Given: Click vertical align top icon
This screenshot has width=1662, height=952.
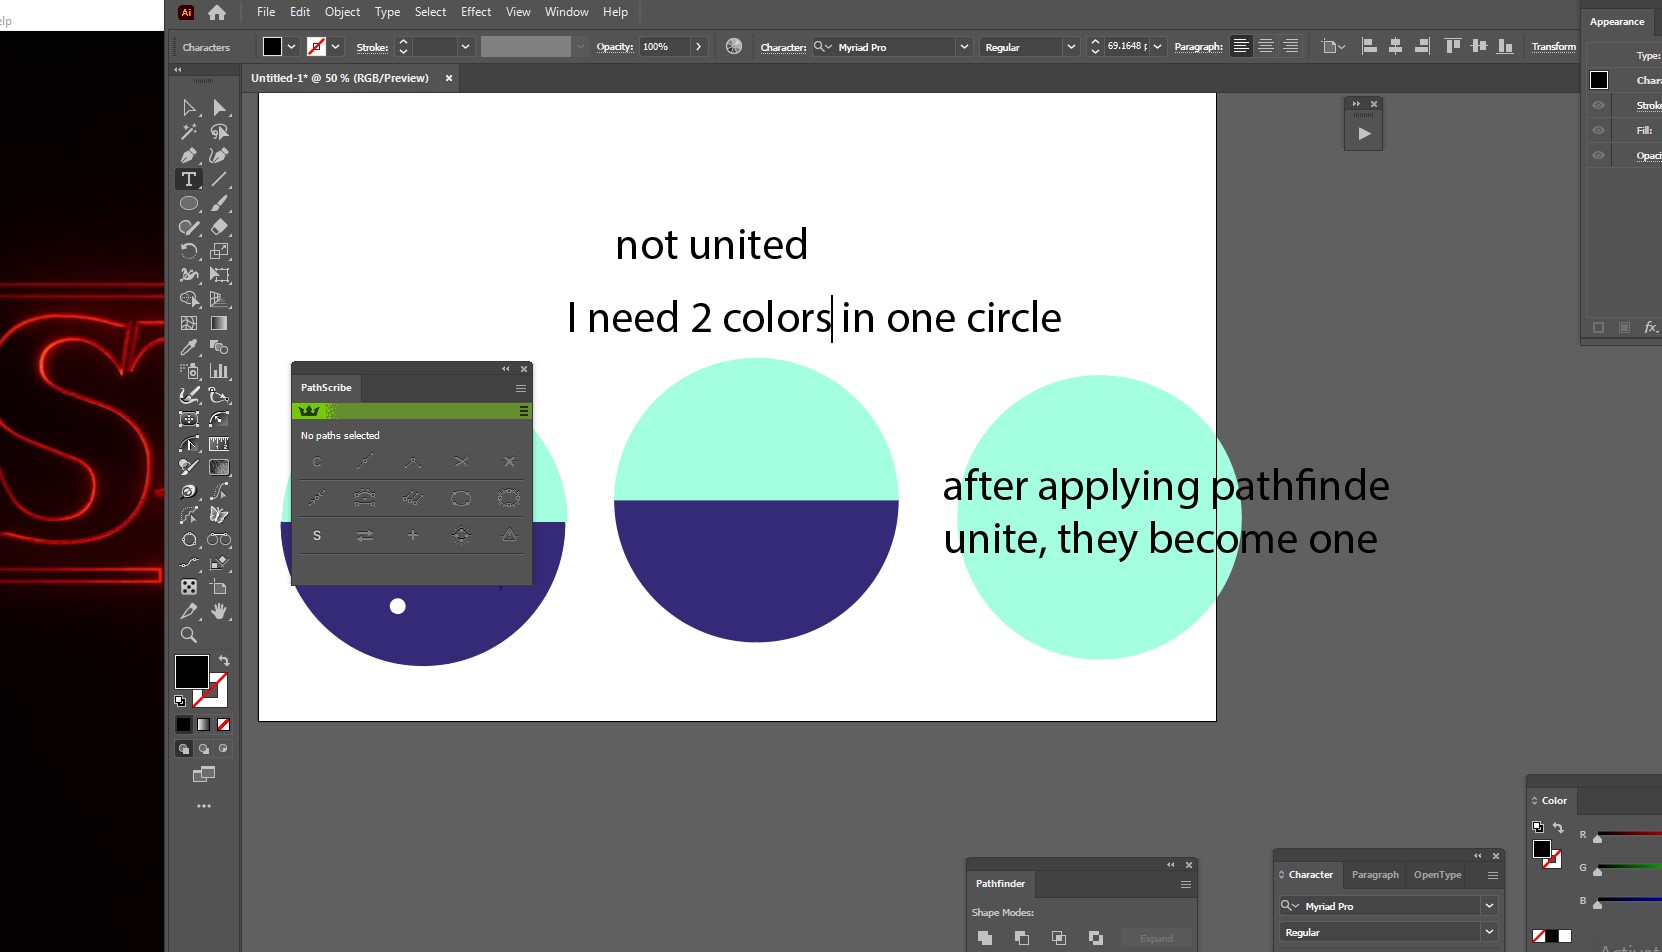Looking at the screenshot, I should point(1453,46).
